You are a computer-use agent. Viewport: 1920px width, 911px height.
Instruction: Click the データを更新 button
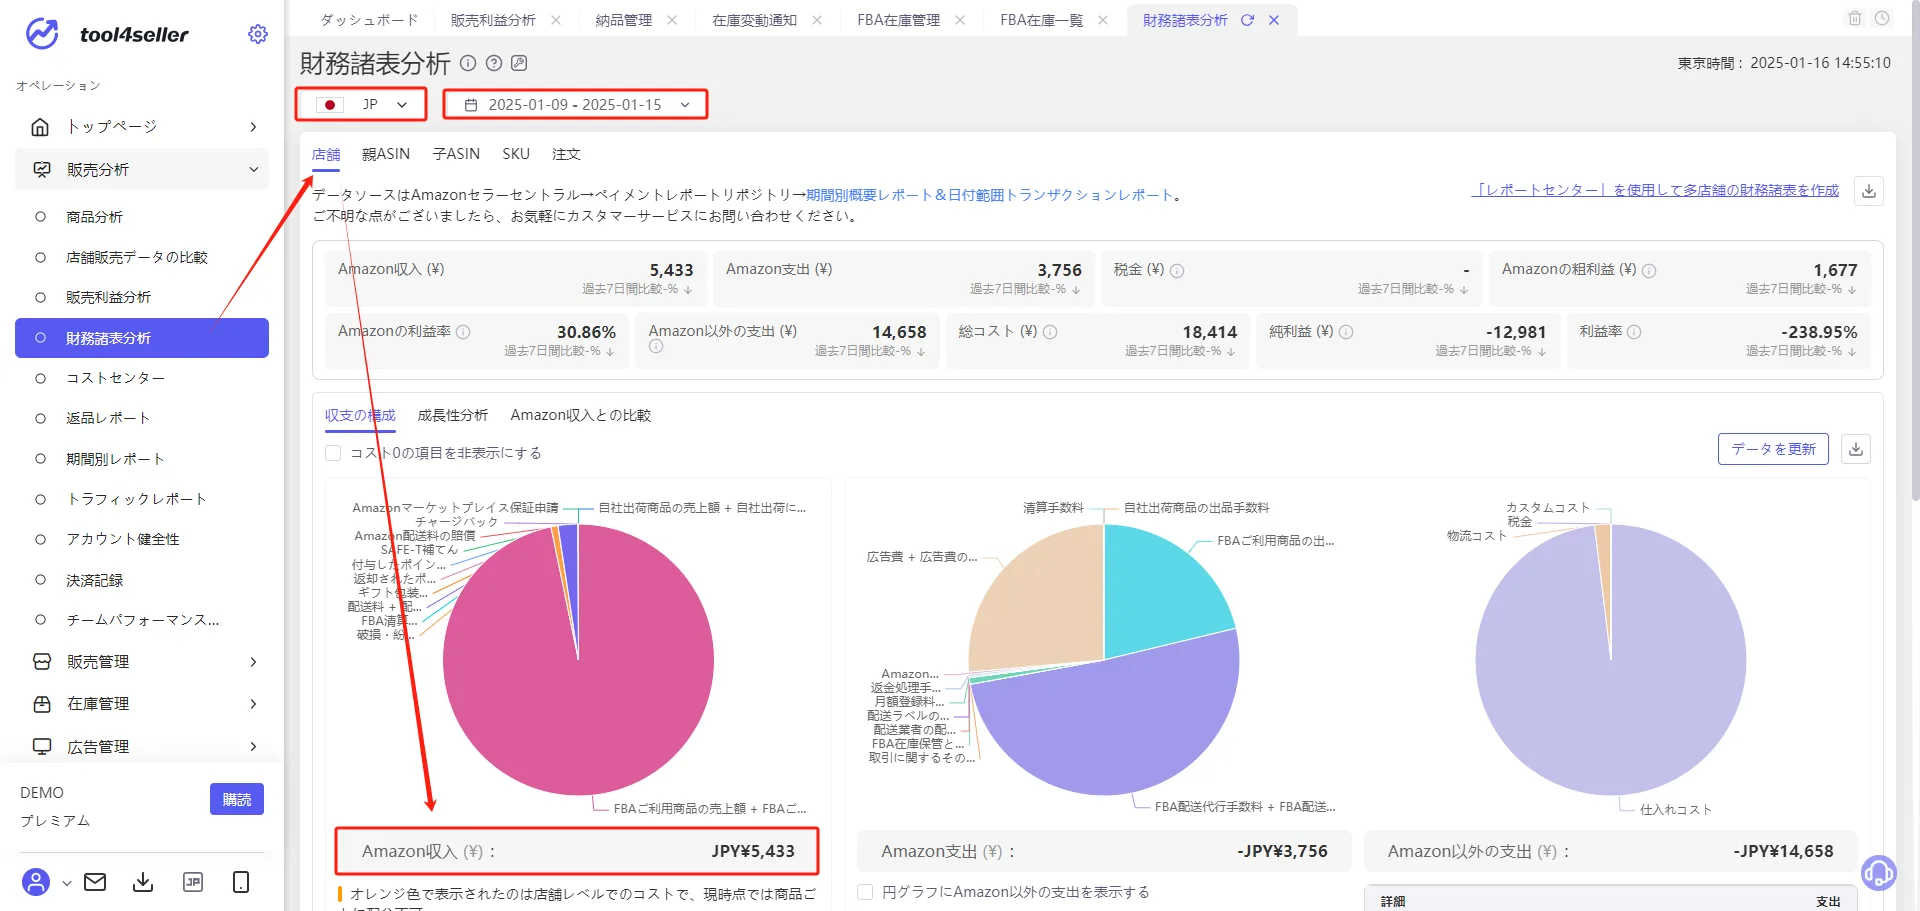1773,449
